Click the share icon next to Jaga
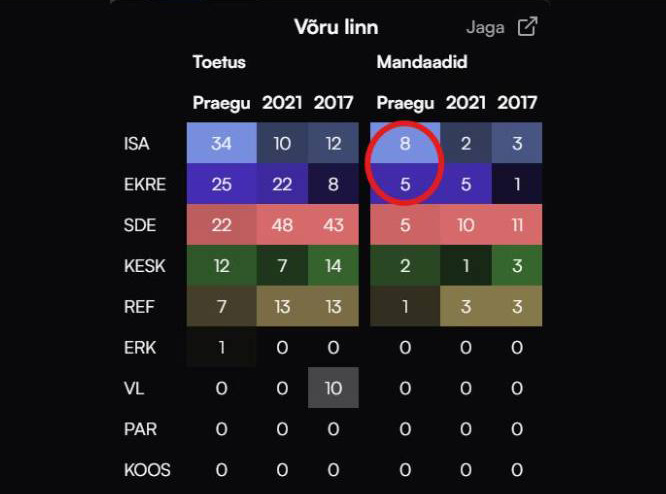 [x=527, y=27]
